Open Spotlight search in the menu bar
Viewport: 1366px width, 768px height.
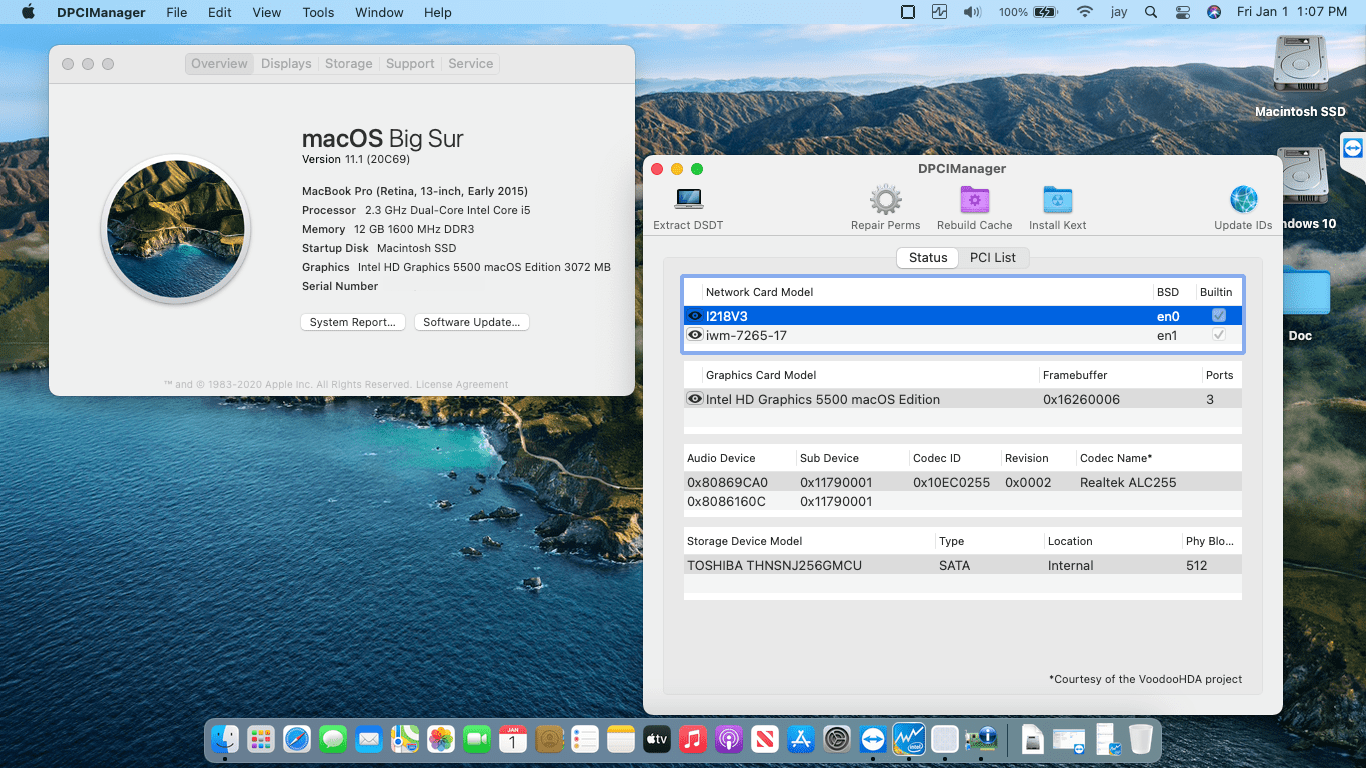pos(1151,12)
